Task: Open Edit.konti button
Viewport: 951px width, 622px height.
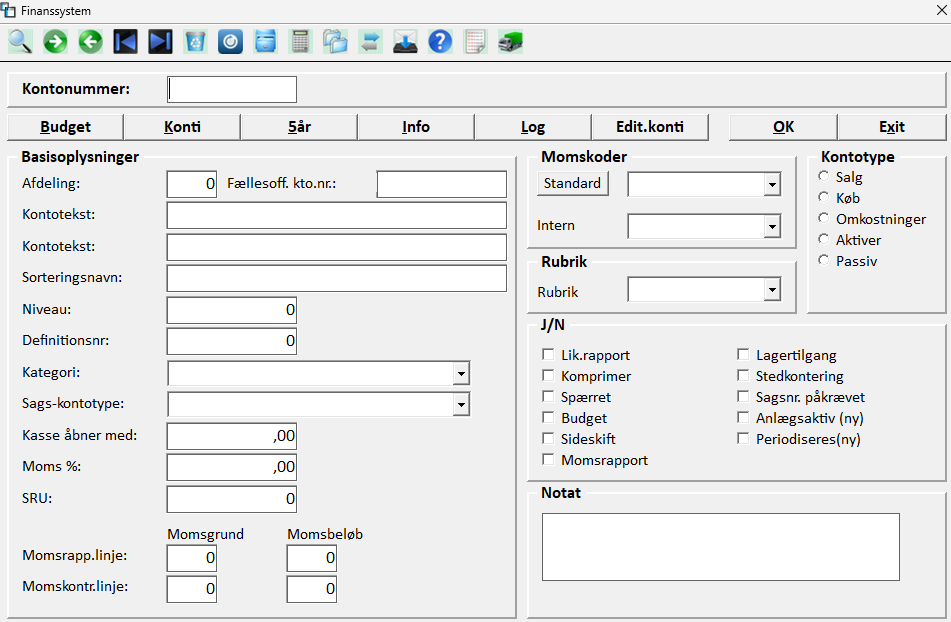Action: pyautogui.click(x=650, y=127)
